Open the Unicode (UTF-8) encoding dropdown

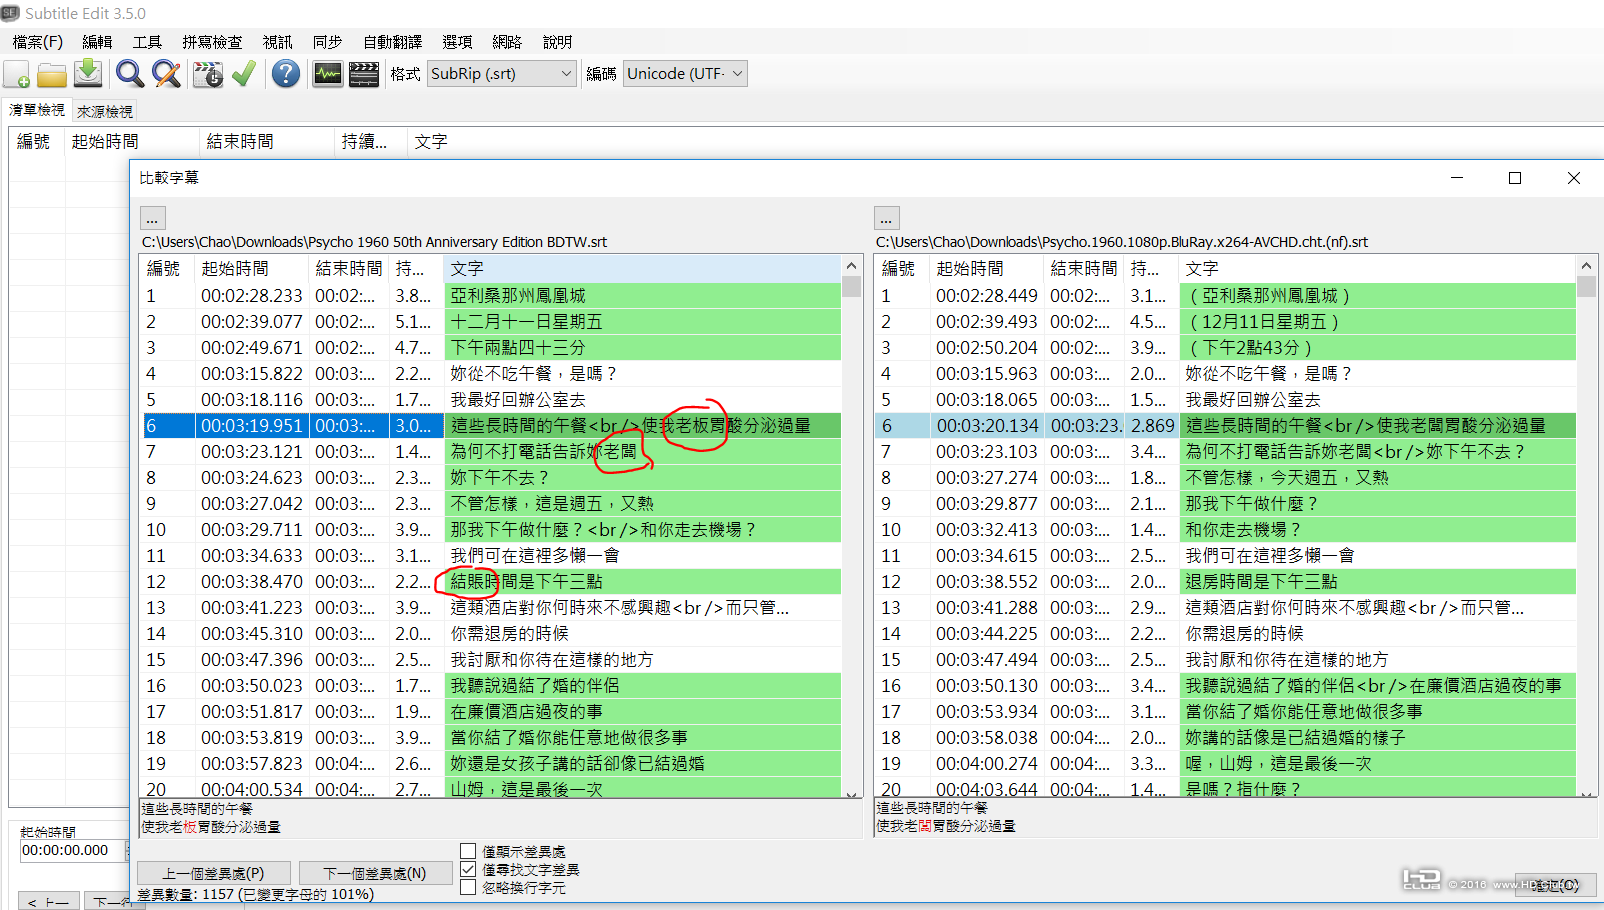click(x=685, y=74)
